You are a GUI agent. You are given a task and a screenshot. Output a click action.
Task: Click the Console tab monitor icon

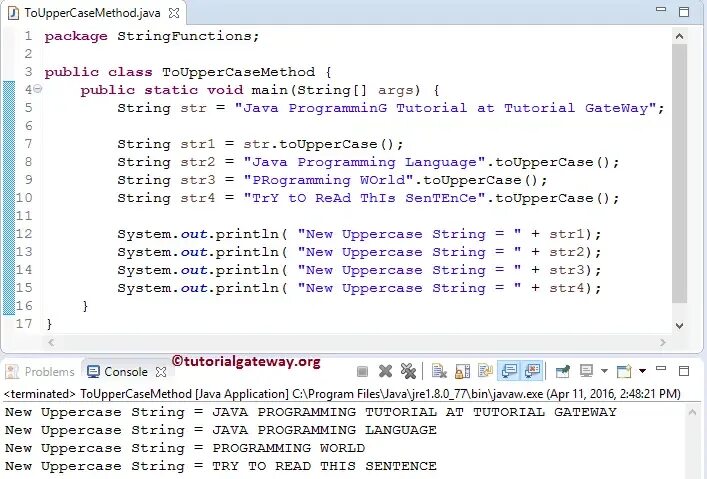click(x=93, y=372)
